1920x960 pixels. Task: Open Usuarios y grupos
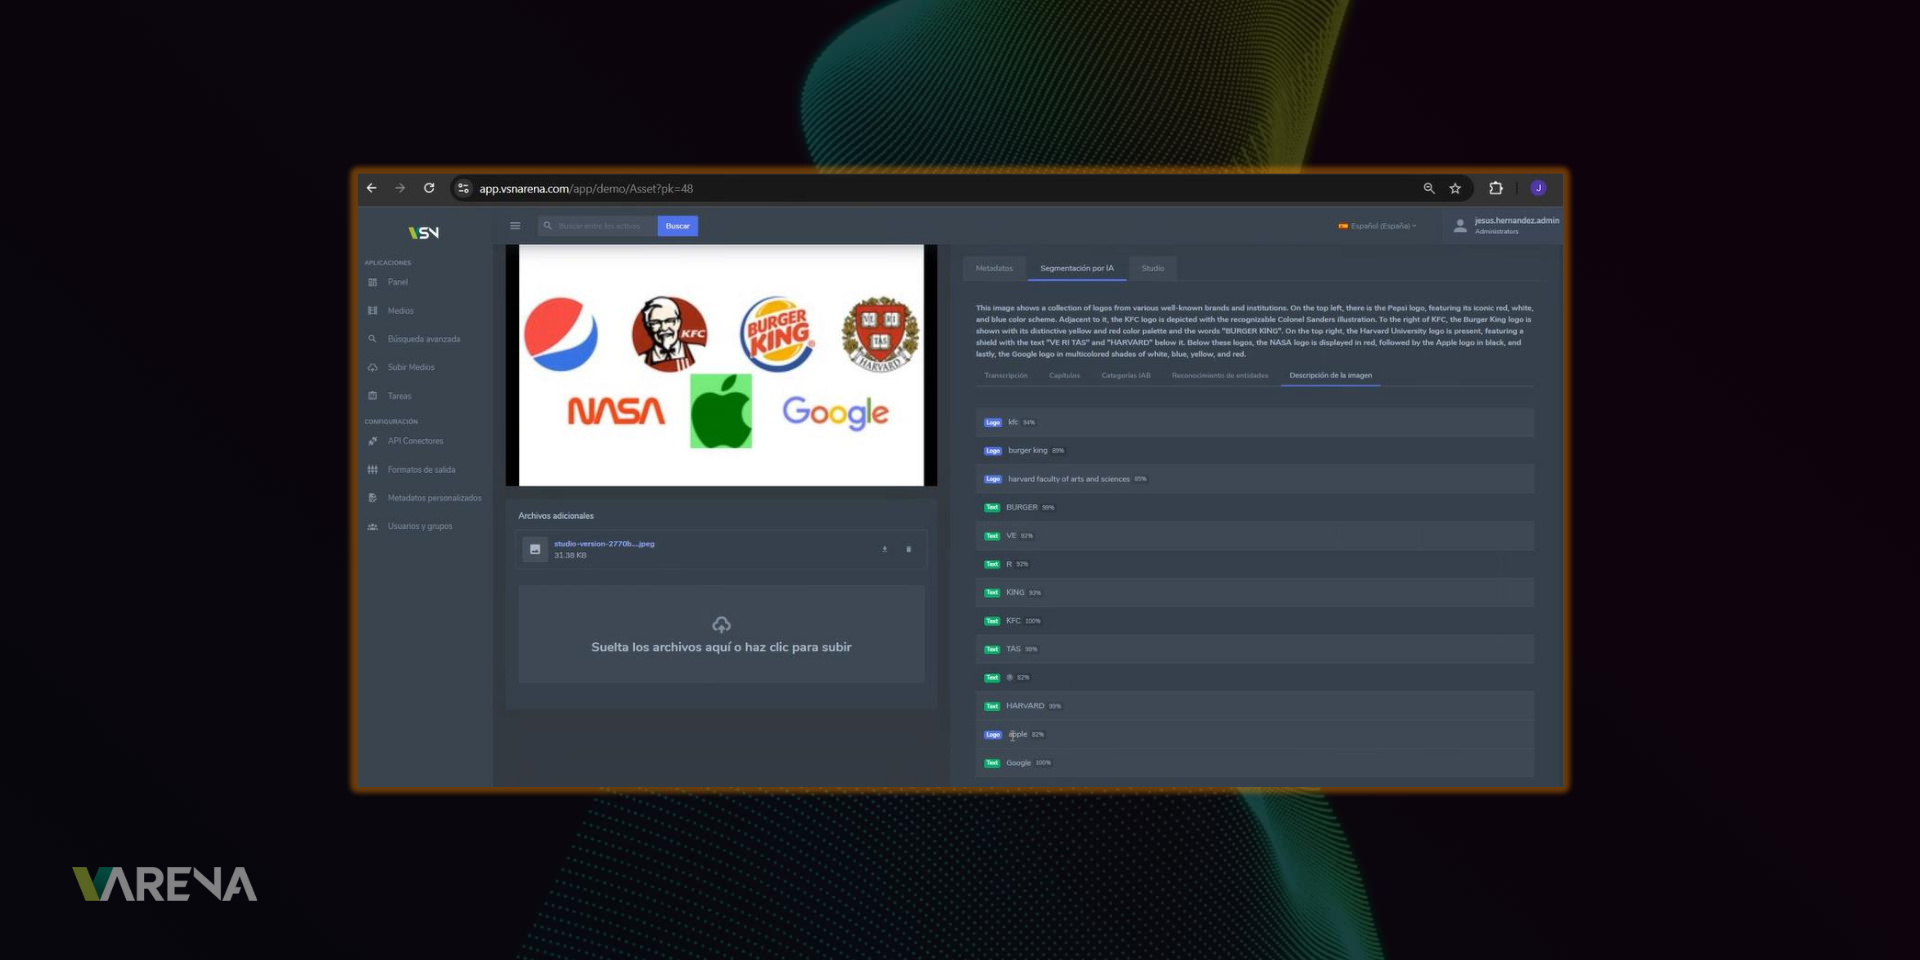(x=420, y=526)
